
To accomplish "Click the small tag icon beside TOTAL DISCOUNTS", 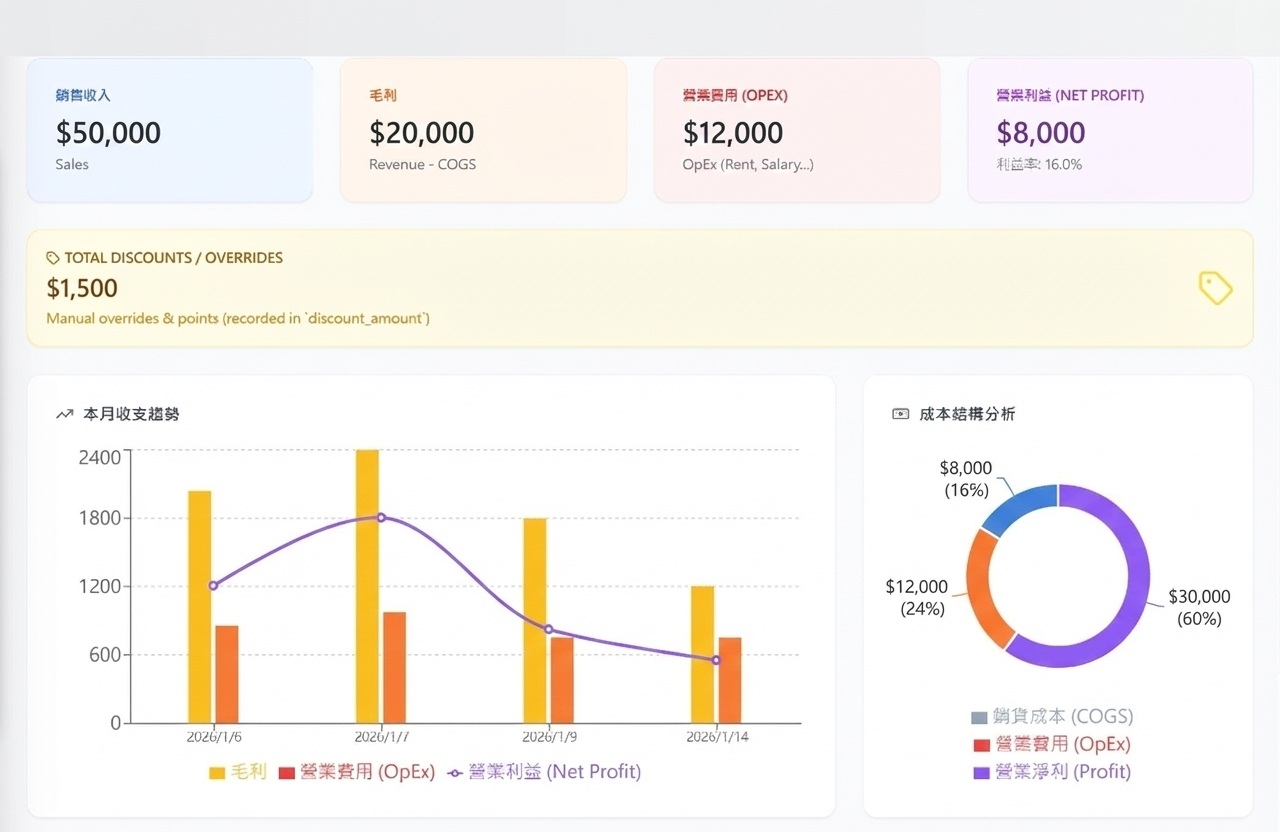I will click(x=53, y=258).
